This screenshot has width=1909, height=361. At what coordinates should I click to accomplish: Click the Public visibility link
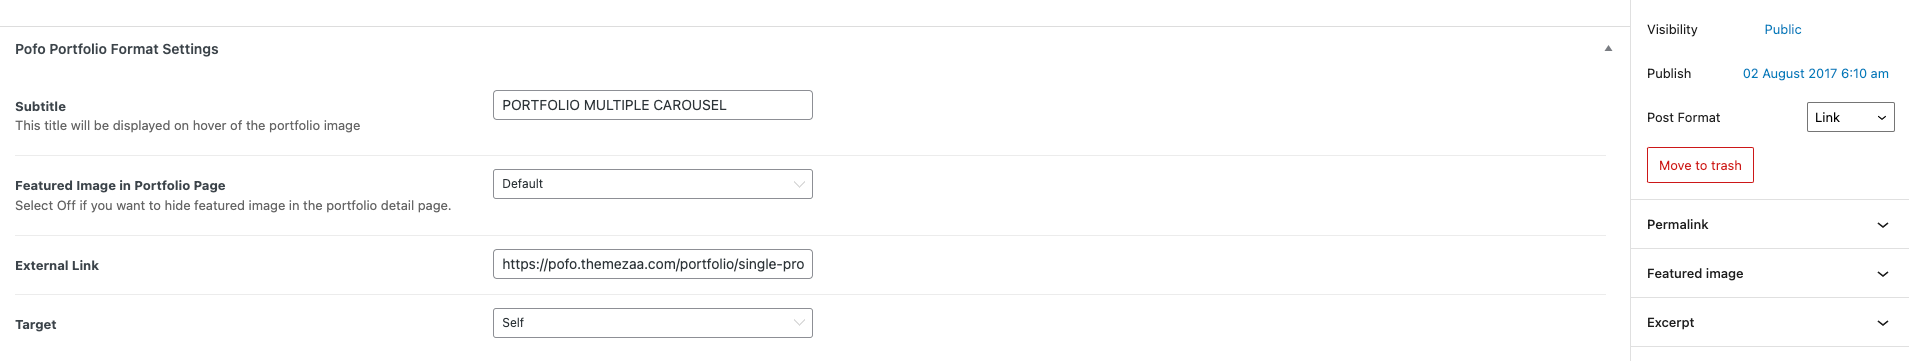click(x=1782, y=29)
